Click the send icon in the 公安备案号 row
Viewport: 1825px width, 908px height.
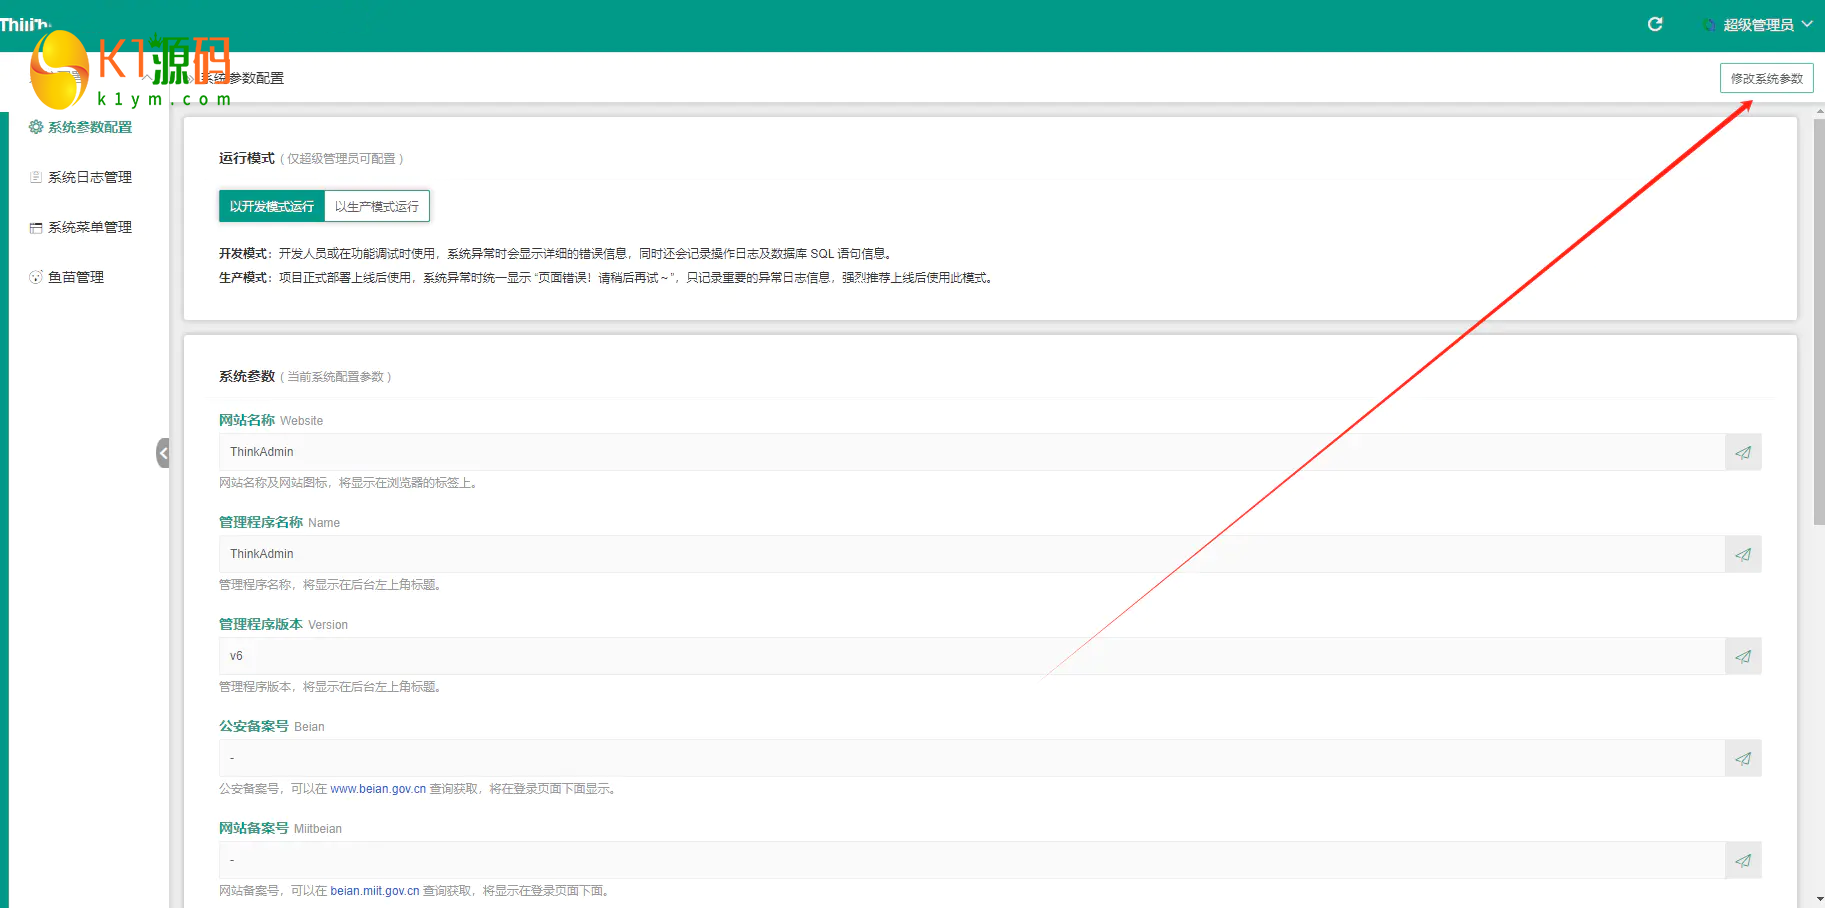click(x=1743, y=758)
